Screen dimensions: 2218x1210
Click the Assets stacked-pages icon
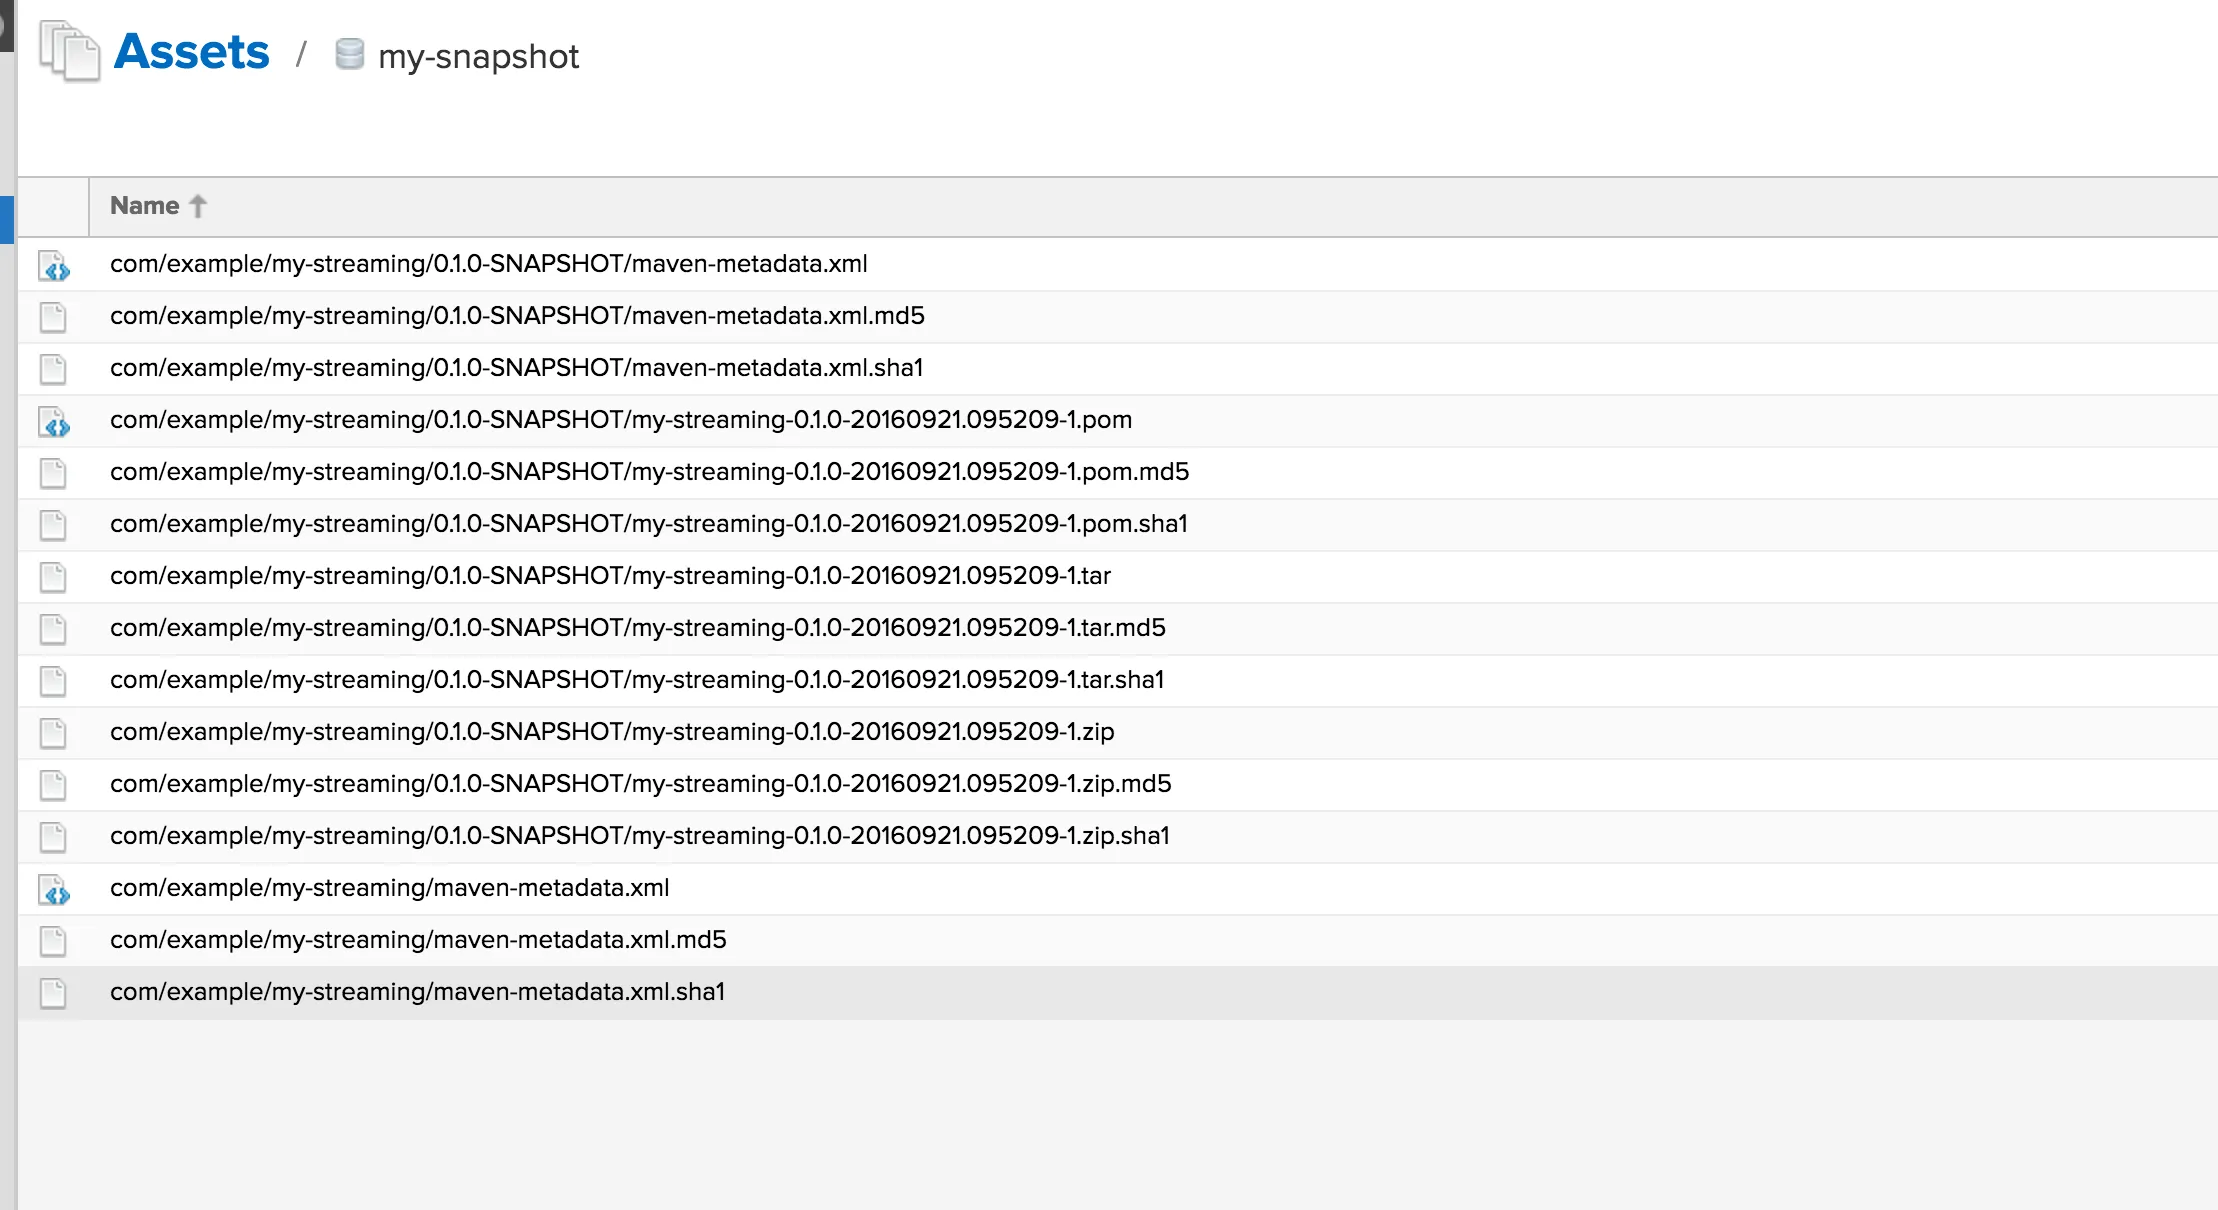tap(69, 52)
